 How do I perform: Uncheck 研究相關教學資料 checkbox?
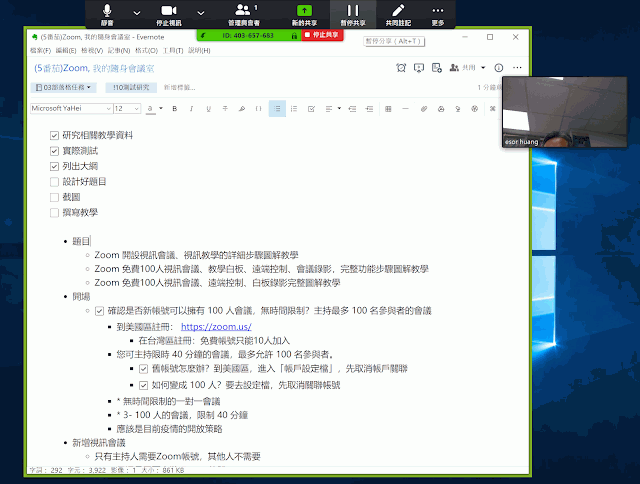pyautogui.click(x=54, y=135)
